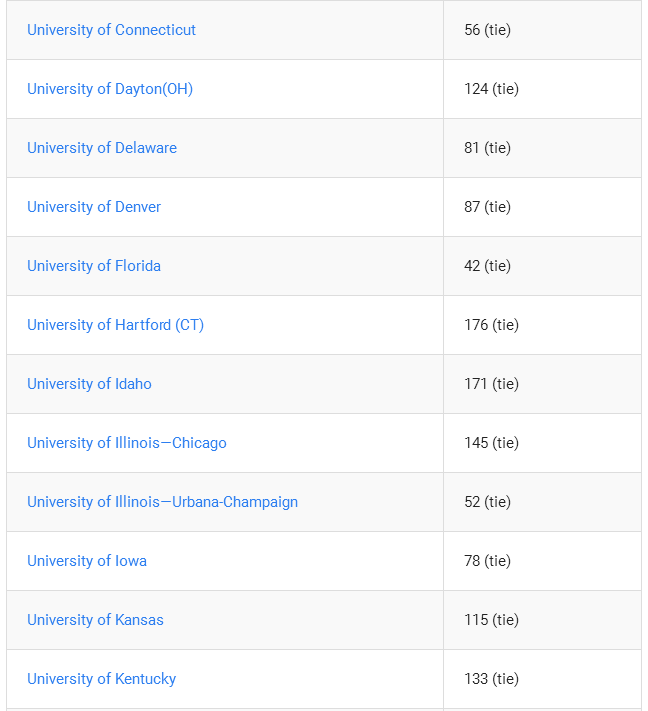Select the 115 (tie) rank cell

pos(542,619)
